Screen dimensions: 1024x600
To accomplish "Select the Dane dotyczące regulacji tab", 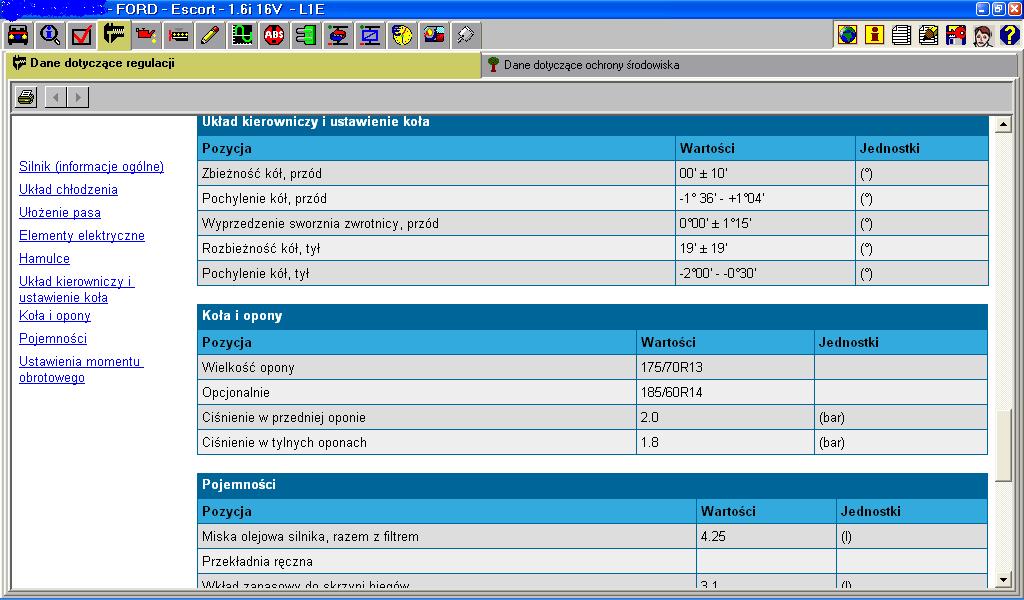I will pos(102,64).
